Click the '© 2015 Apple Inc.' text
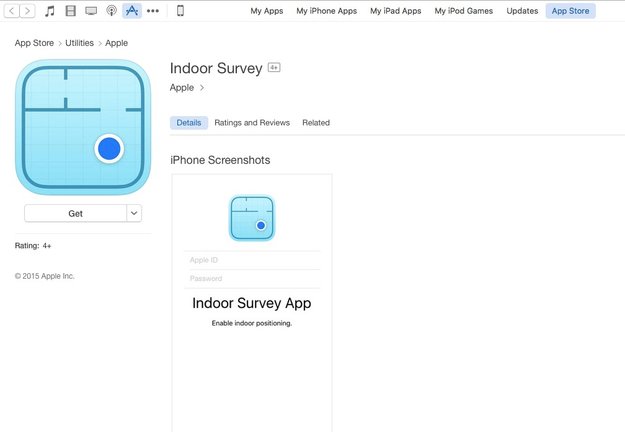 pos(45,276)
